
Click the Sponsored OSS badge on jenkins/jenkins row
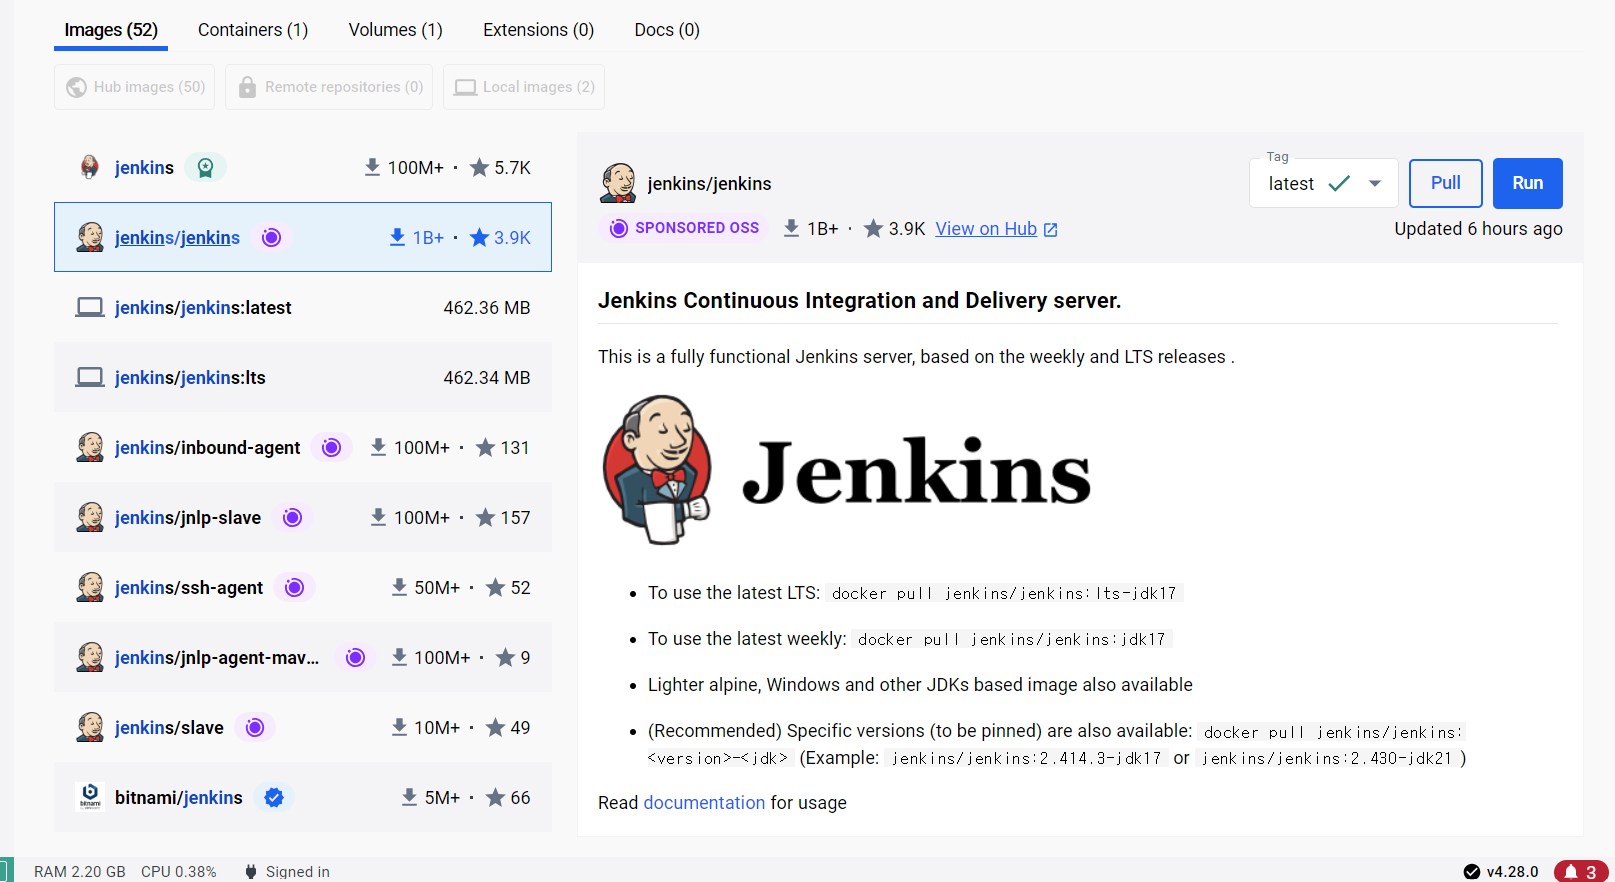coord(271,237)
